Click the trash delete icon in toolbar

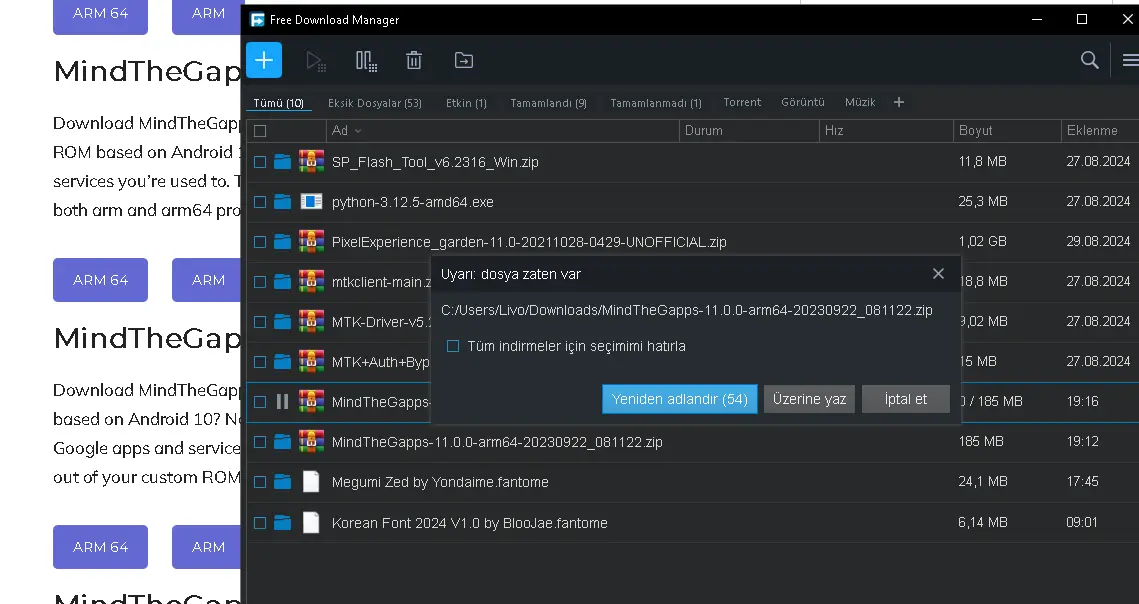[x=414, y=60]
